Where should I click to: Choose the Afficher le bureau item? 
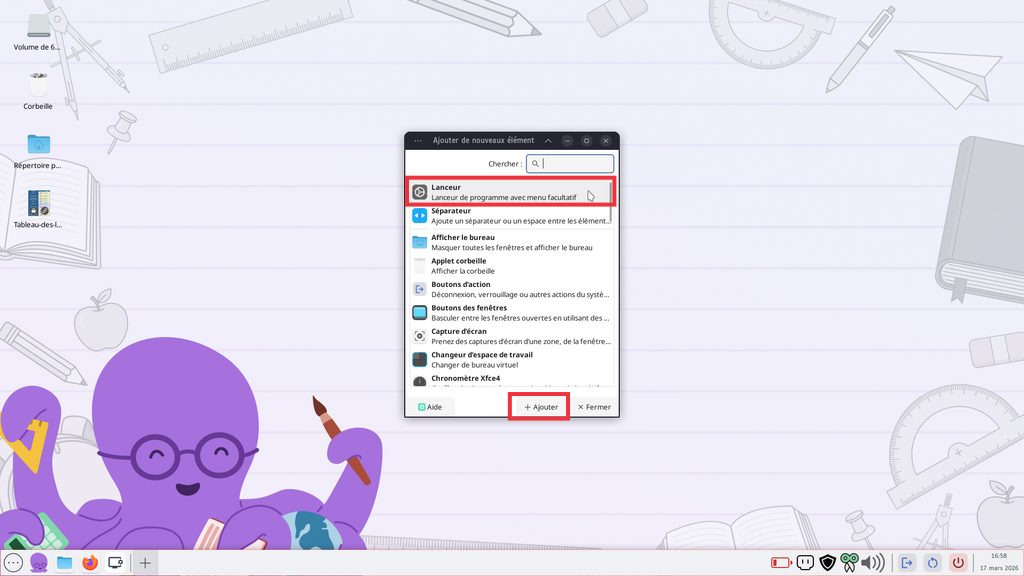click(x=510, y=242)
